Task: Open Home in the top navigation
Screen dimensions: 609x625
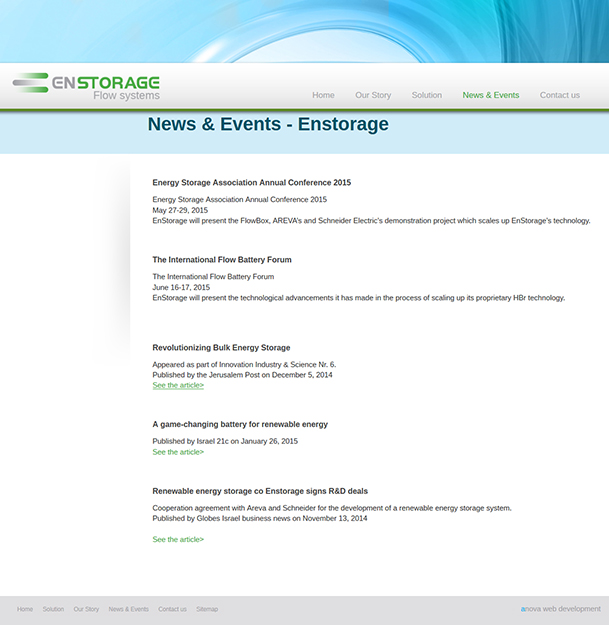Action: tap(323, 95)
